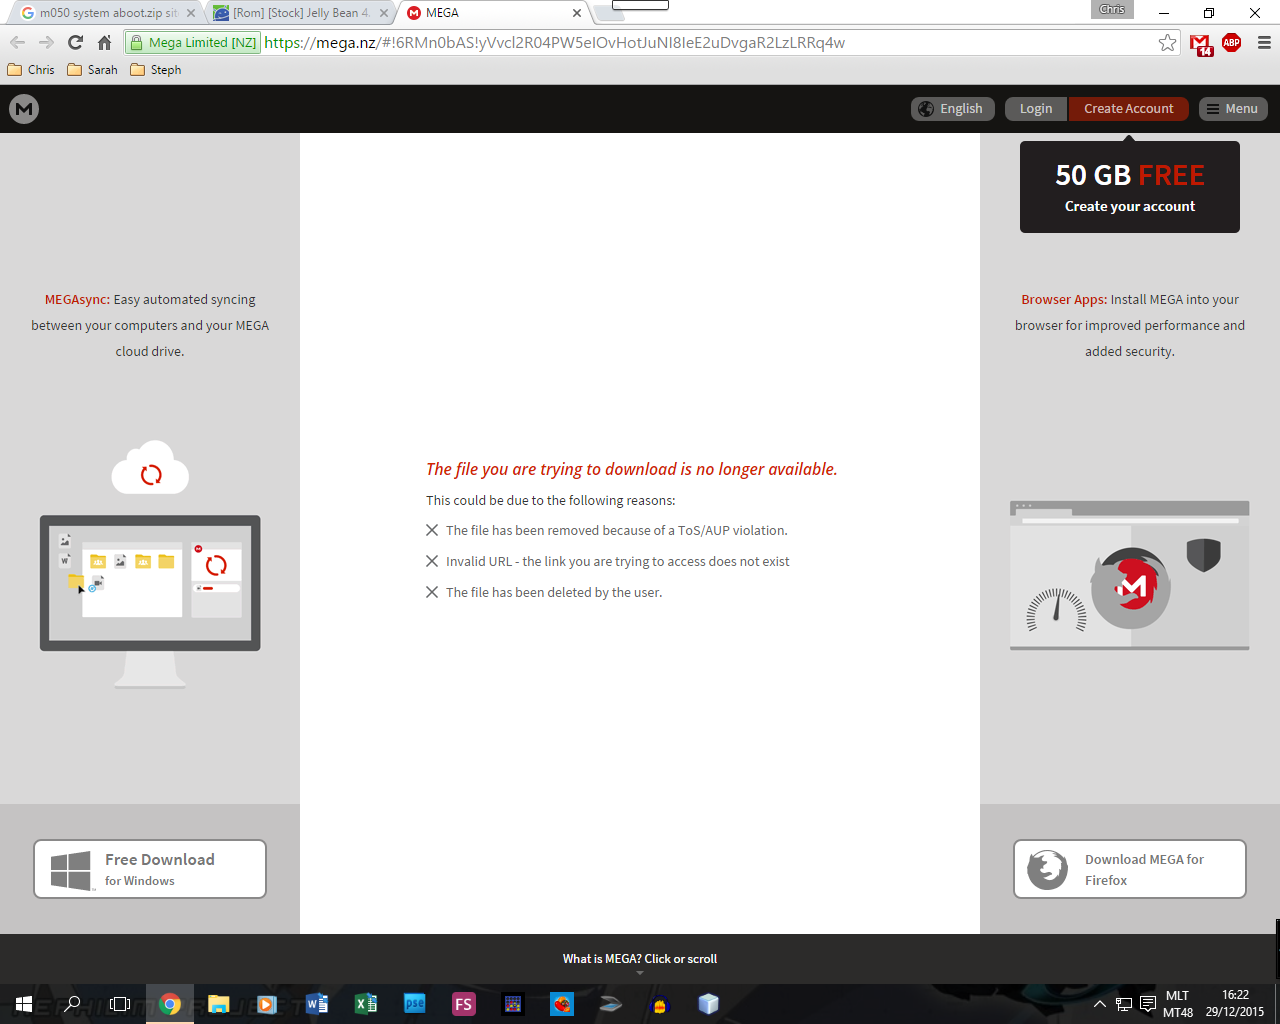Viewport: 1280px width, 1024px height.
Task: Open the Adblock Plus extension icon
Action: tap(1232, 42)
